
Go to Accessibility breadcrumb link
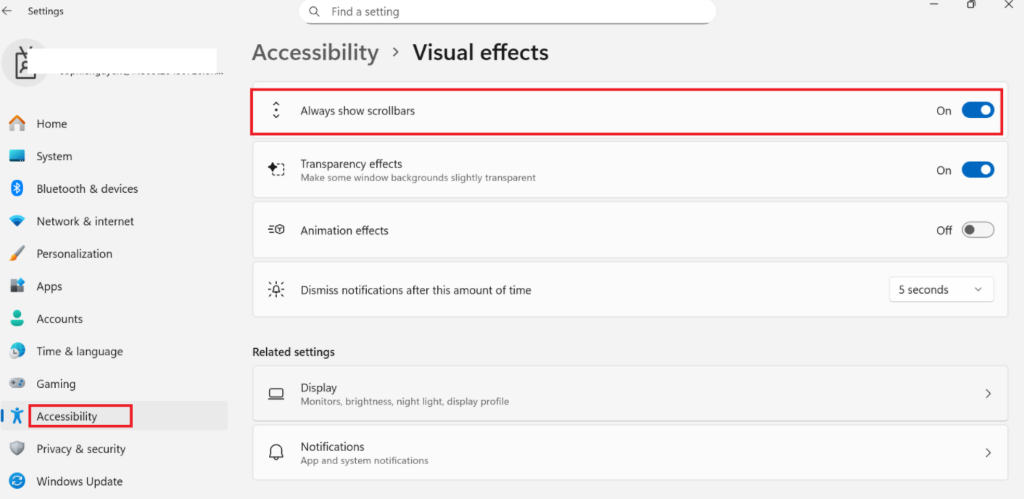315,52
